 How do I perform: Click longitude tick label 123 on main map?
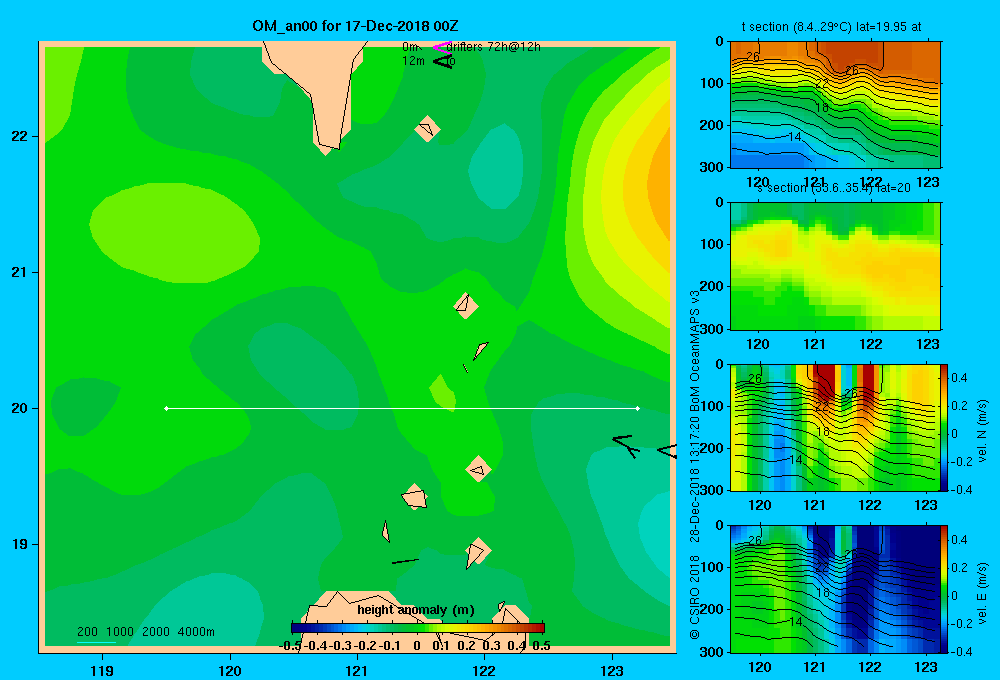612,670
